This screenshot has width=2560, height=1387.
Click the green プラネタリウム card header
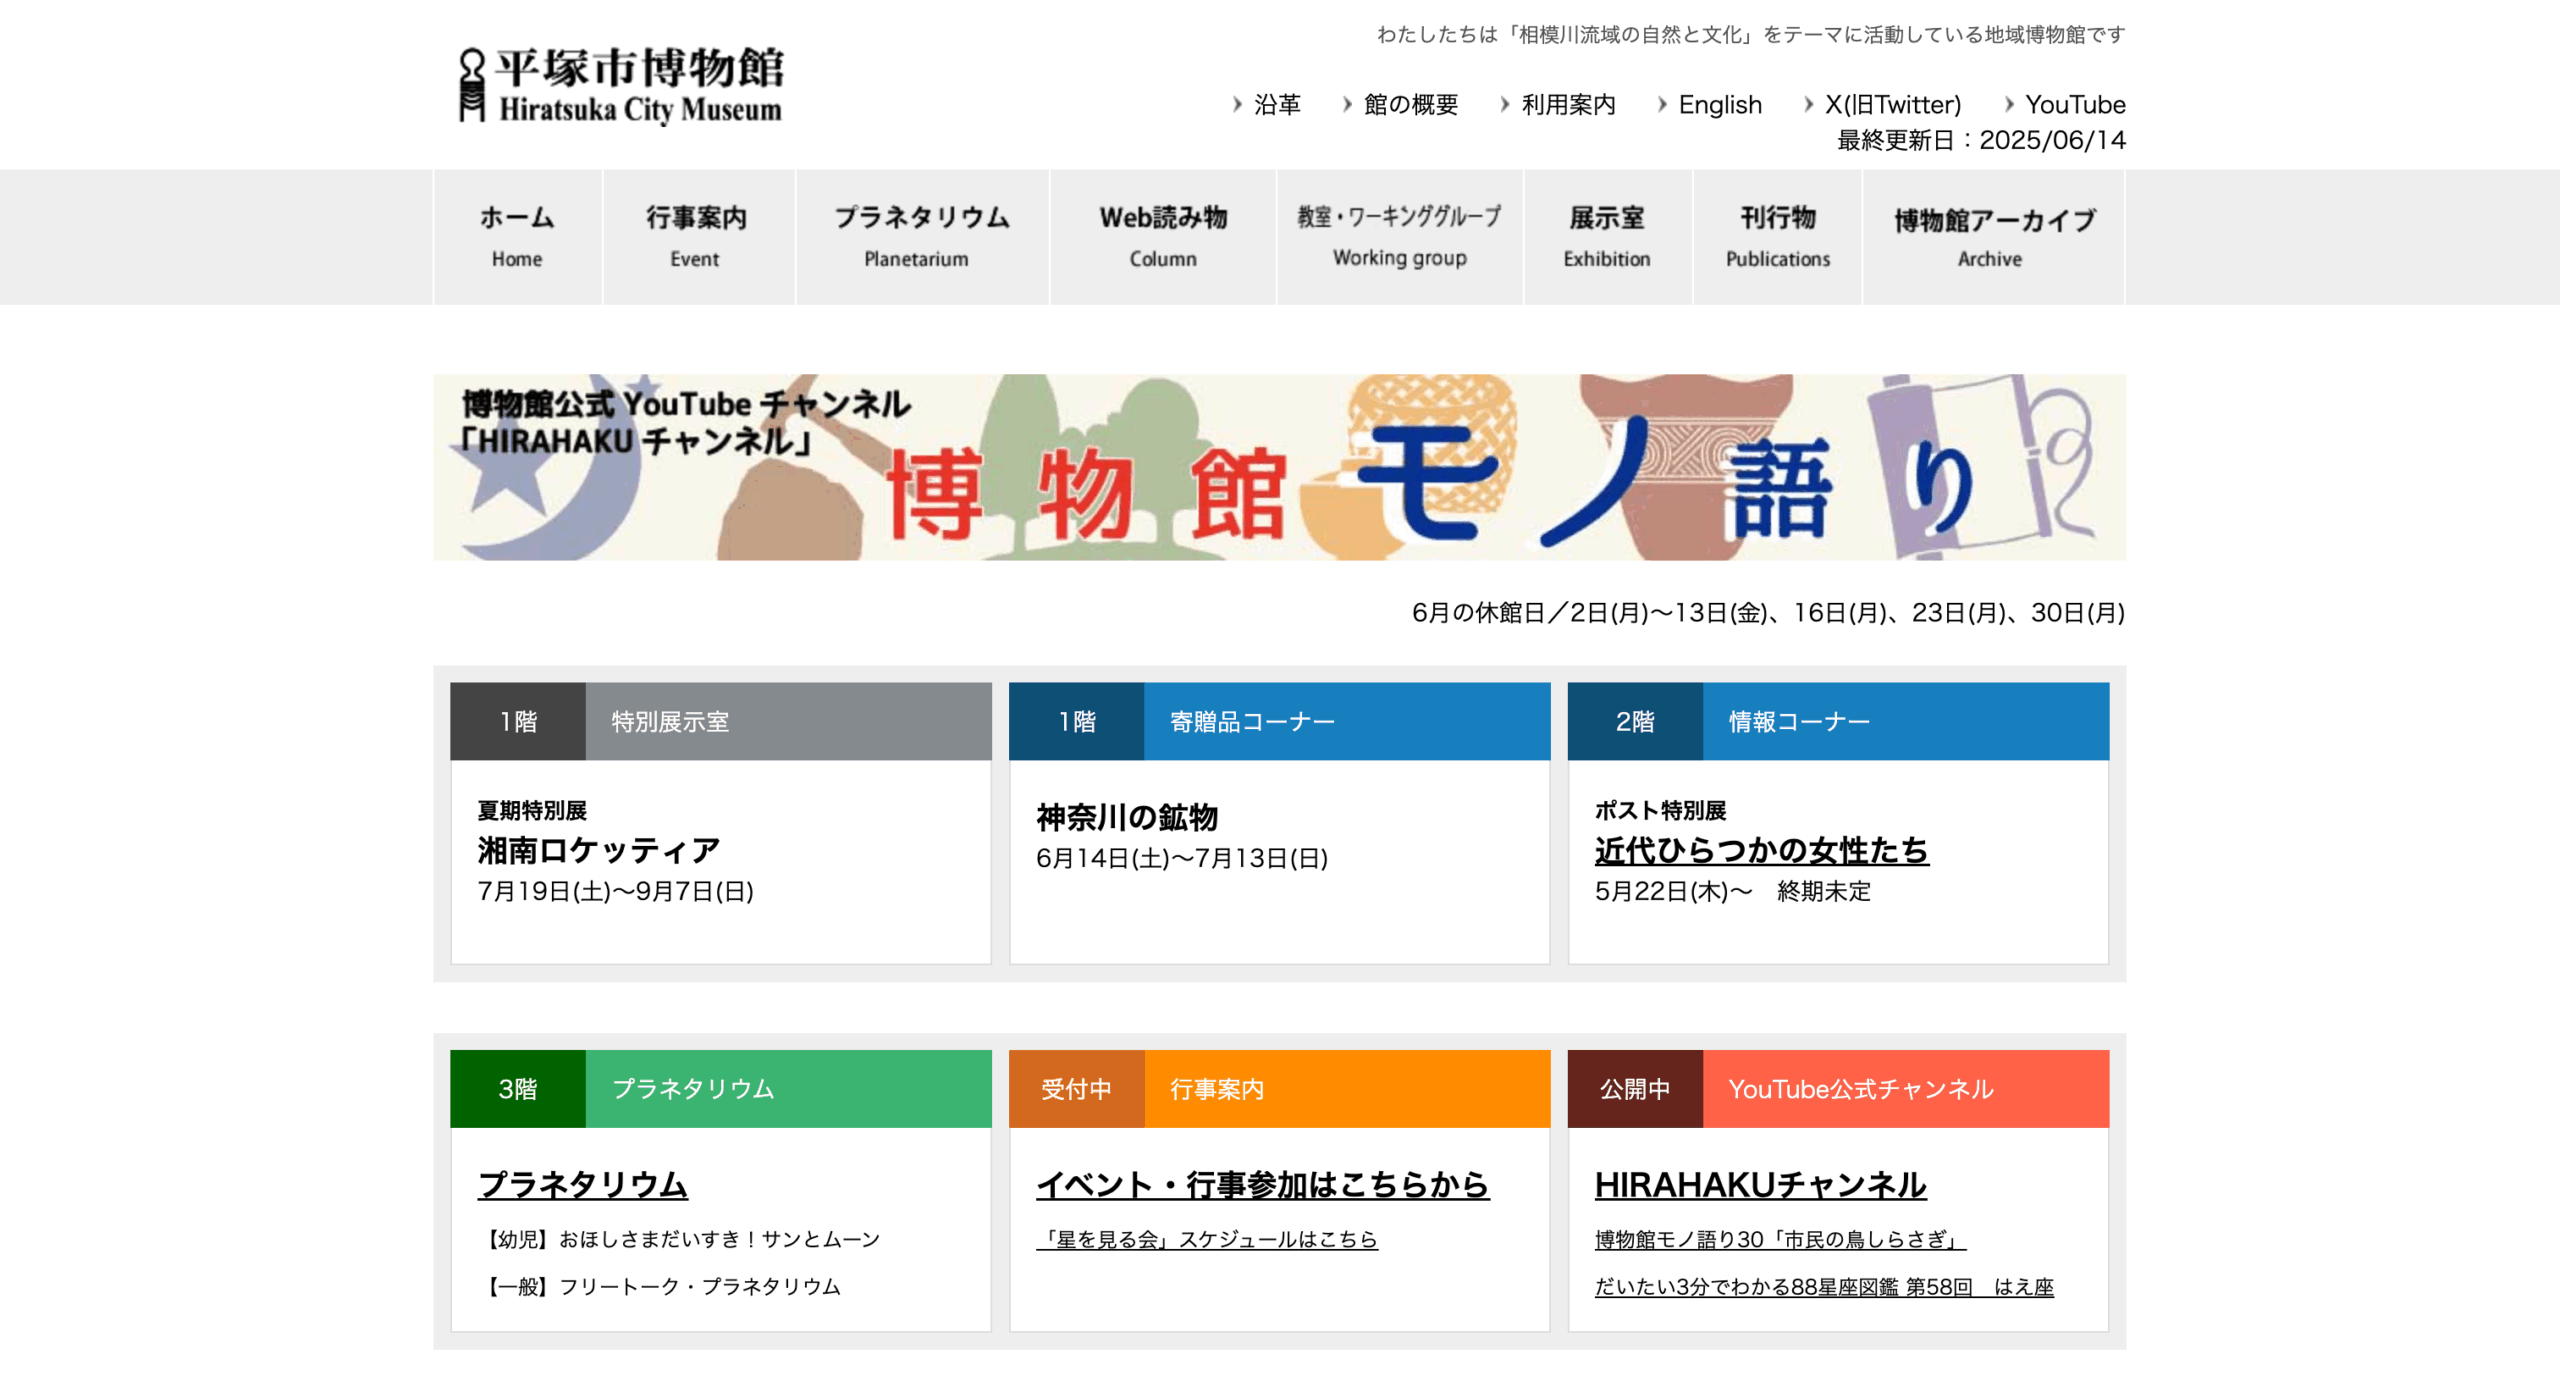[720, 1088]
